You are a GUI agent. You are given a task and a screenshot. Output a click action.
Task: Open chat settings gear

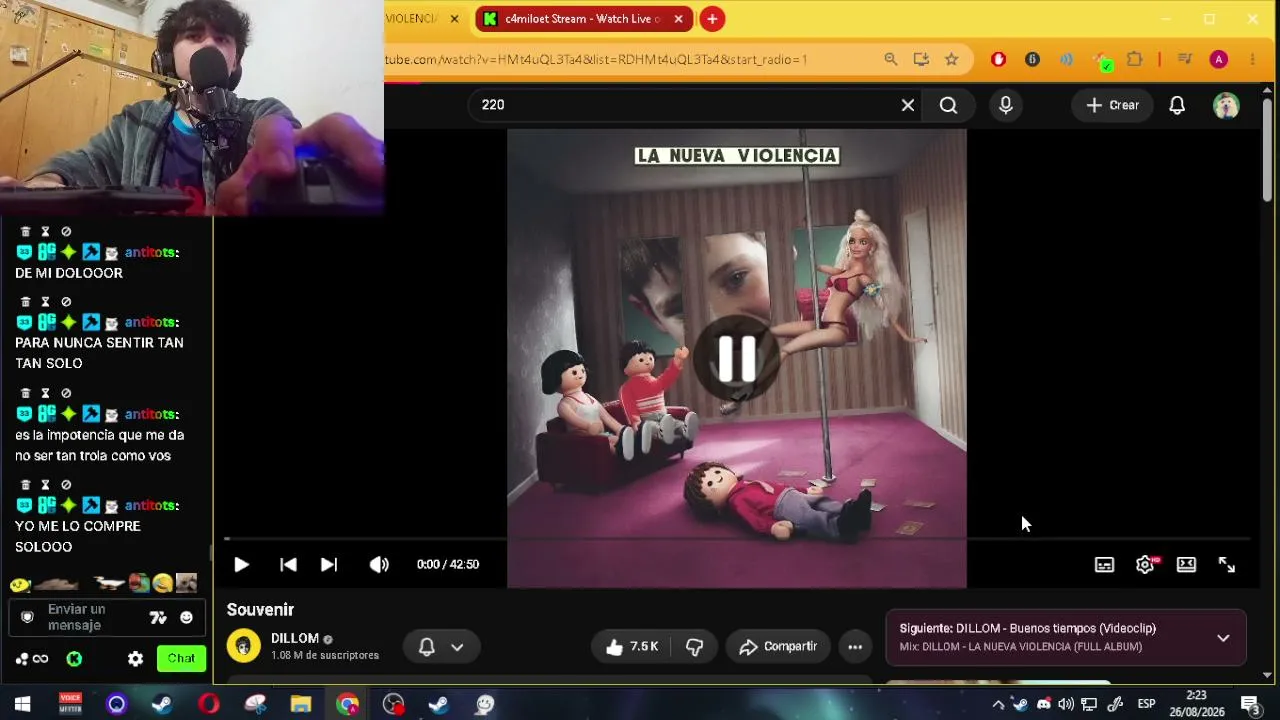tap(135, 659)
